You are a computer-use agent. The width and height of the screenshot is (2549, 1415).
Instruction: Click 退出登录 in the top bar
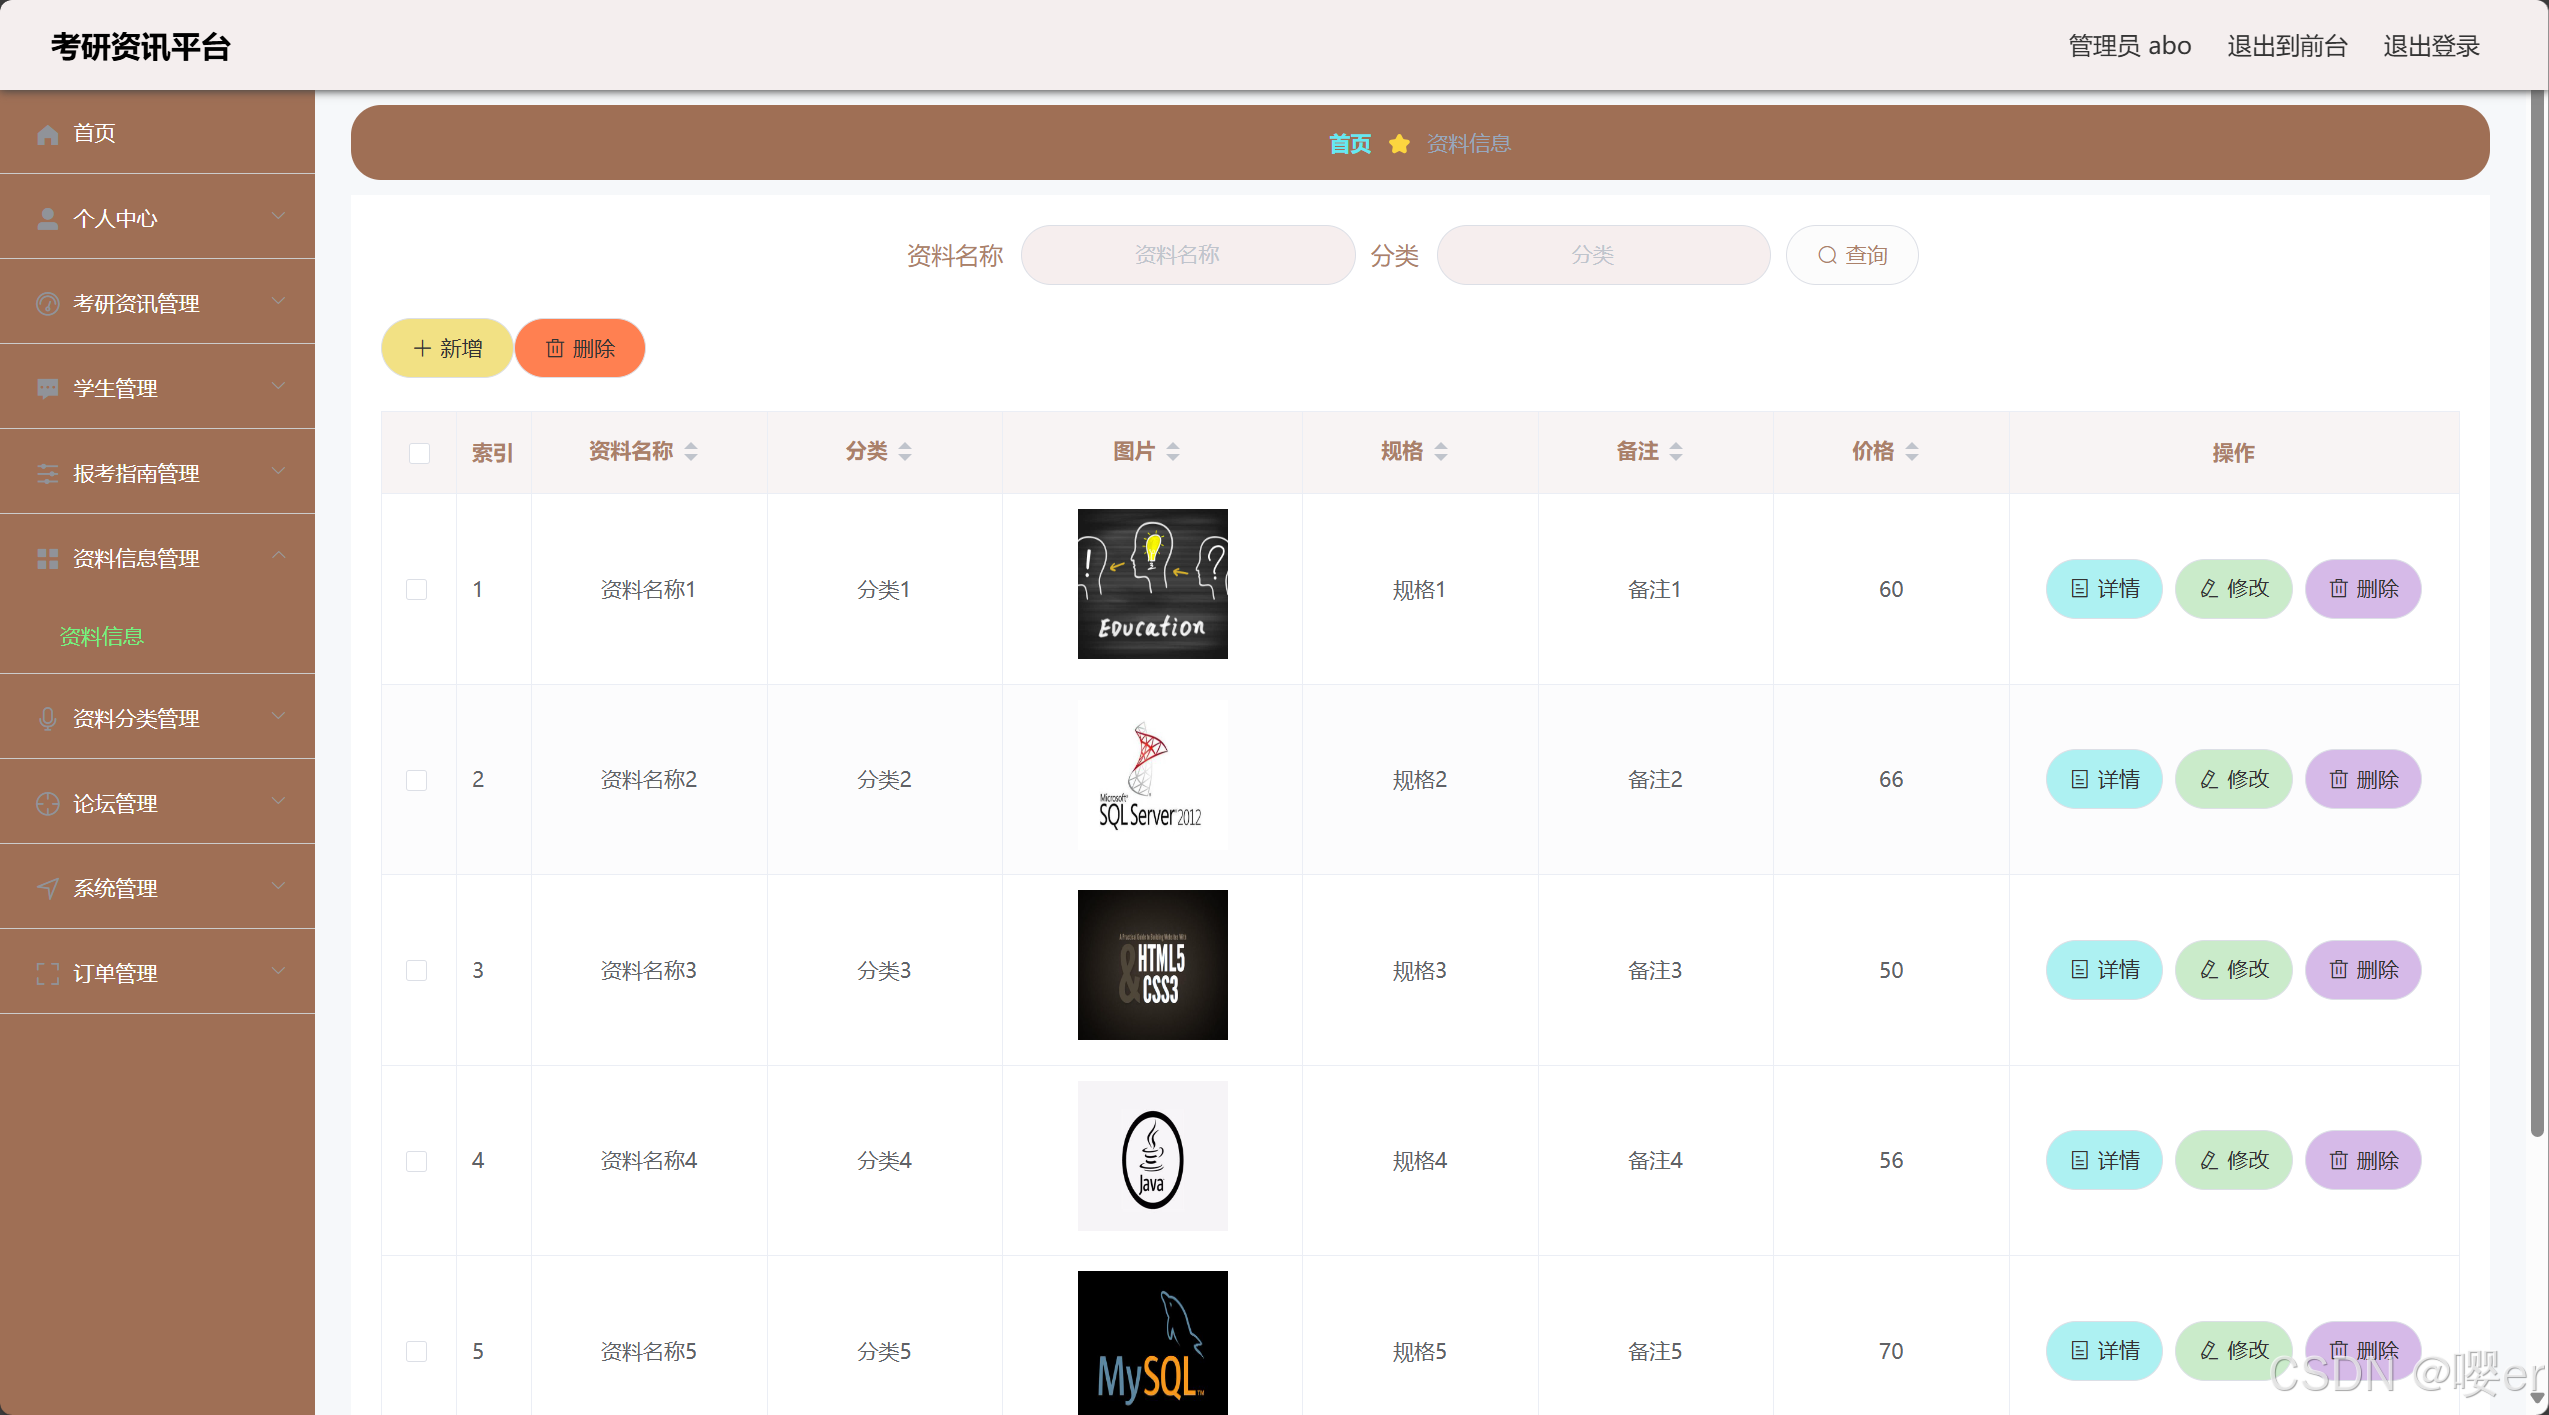(x=2431, y=46)
